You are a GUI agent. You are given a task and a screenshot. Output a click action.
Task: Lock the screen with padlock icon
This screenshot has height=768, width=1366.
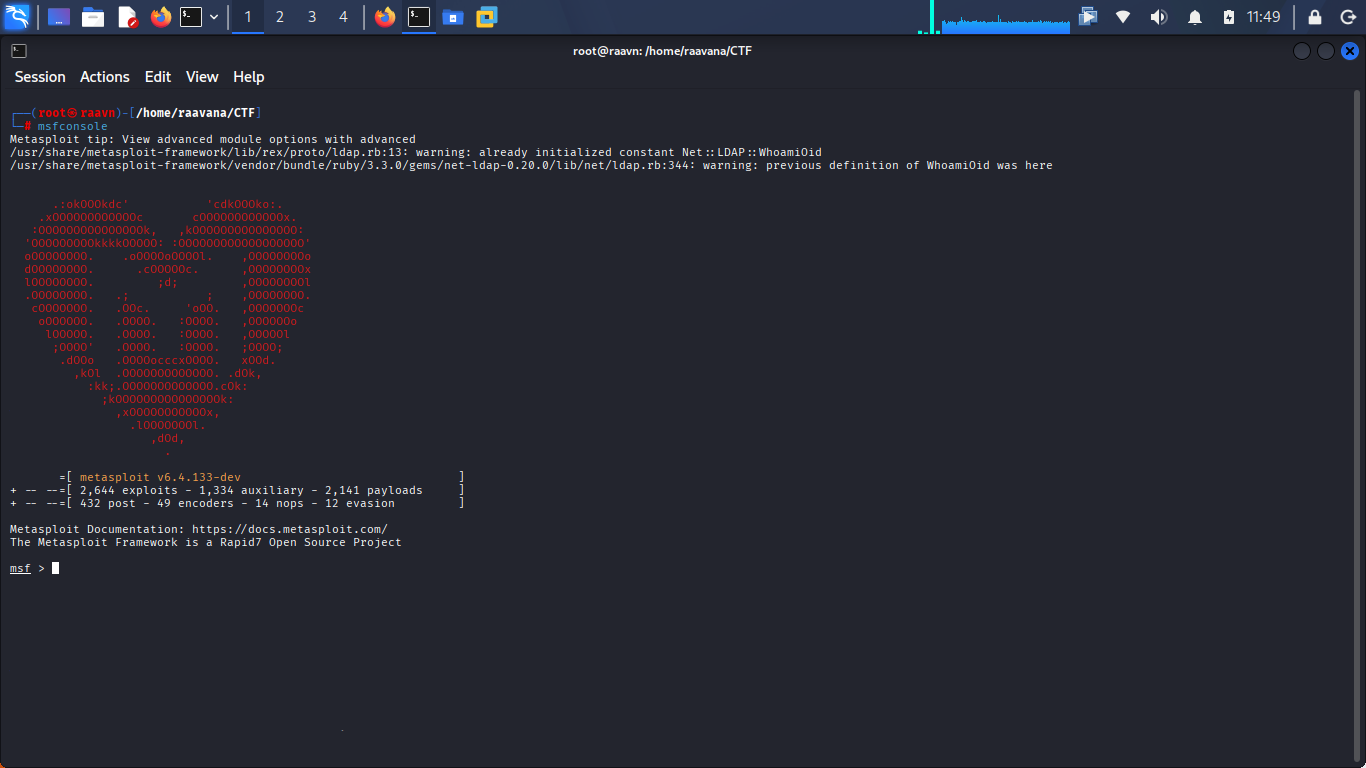(1315, 17)
